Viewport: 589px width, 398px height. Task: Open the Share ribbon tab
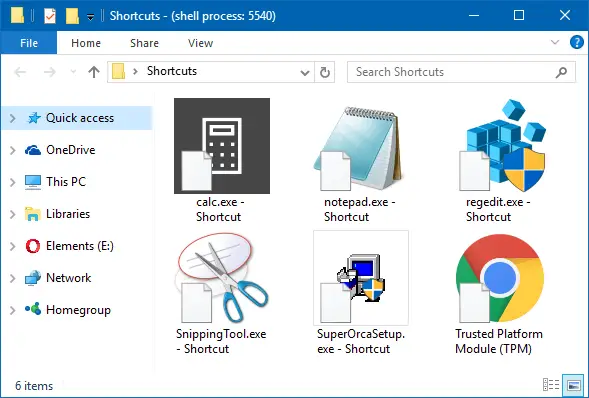click(144, 43)
